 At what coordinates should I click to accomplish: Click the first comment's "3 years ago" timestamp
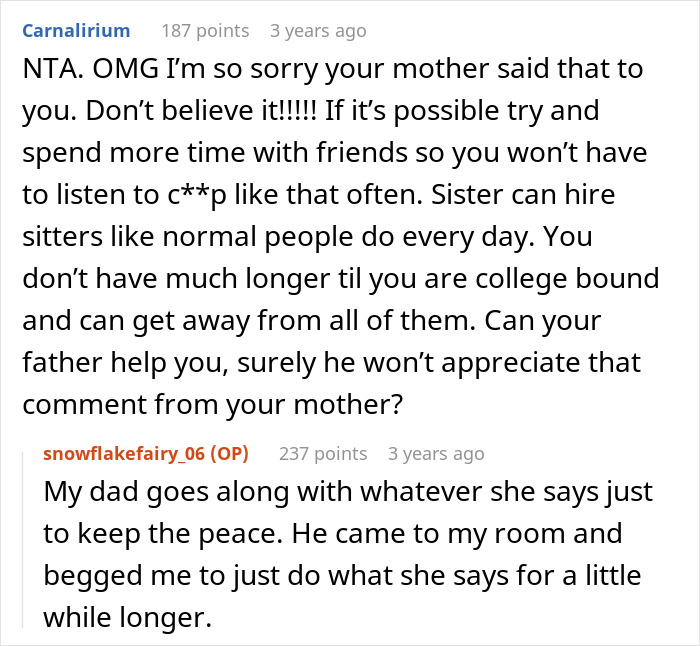coord(318,31)
